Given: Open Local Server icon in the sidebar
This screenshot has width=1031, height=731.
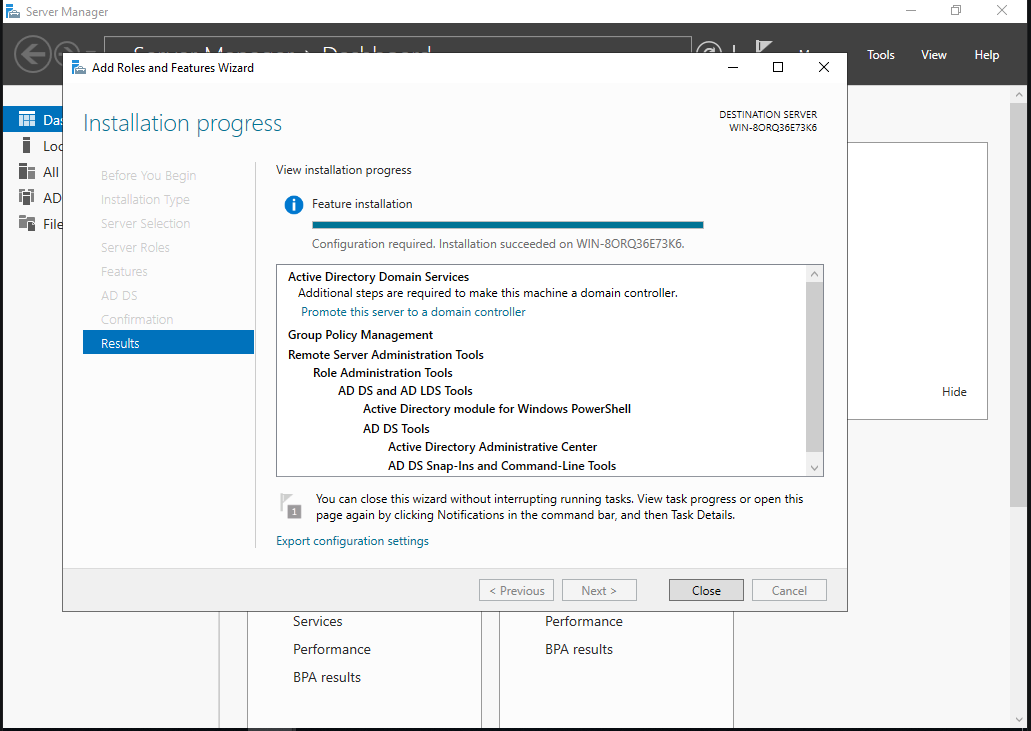Looking at the screenshot, I should [x=26, y=145].
